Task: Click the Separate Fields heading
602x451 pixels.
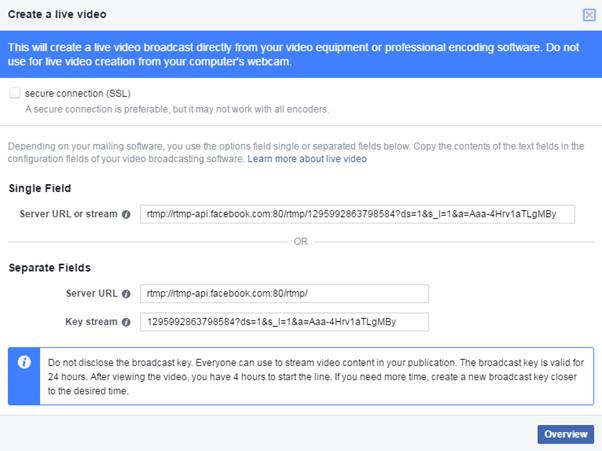Action: click(x=50, y=268)
